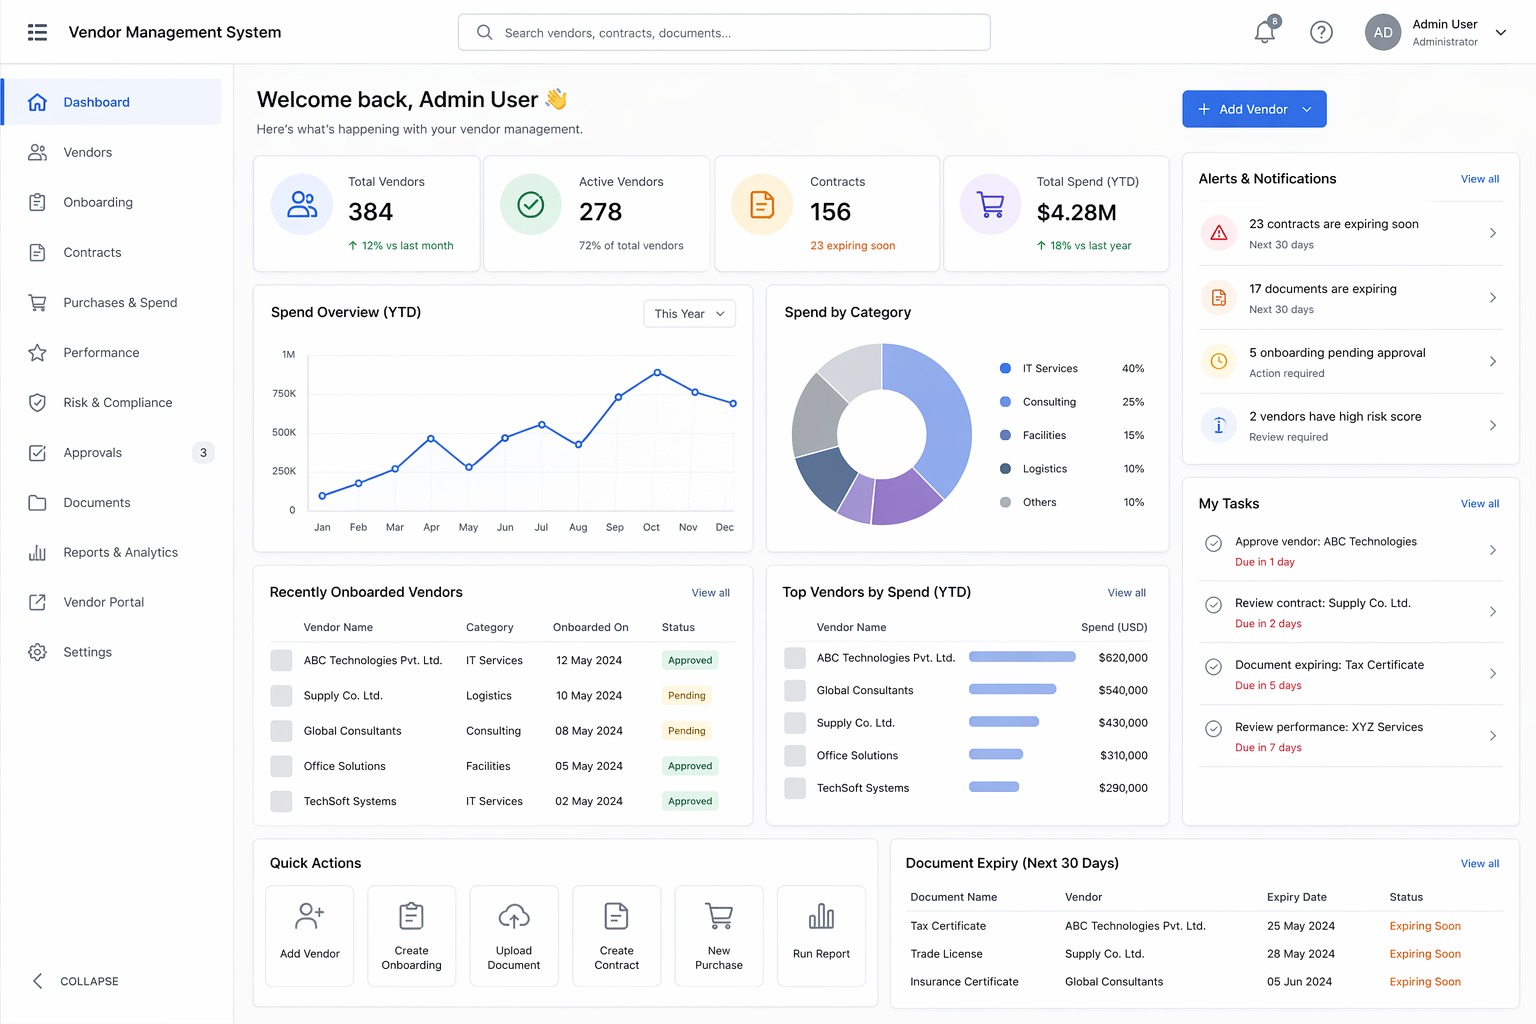Click the Active Vendors checkmark icon
The width and height of the screenshot is (1536, 1024).
(x=531, y=205)
